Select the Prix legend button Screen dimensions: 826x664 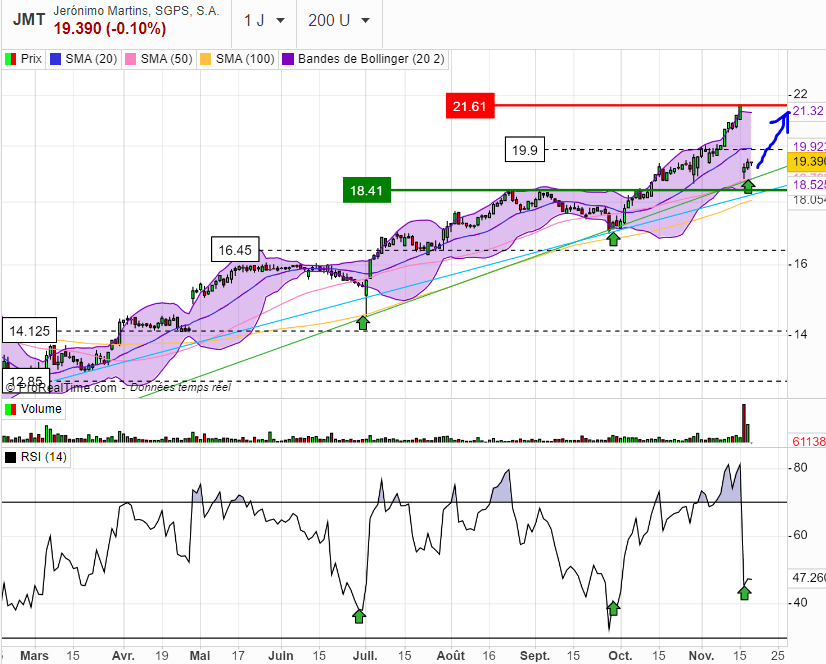tap(23, 58)
